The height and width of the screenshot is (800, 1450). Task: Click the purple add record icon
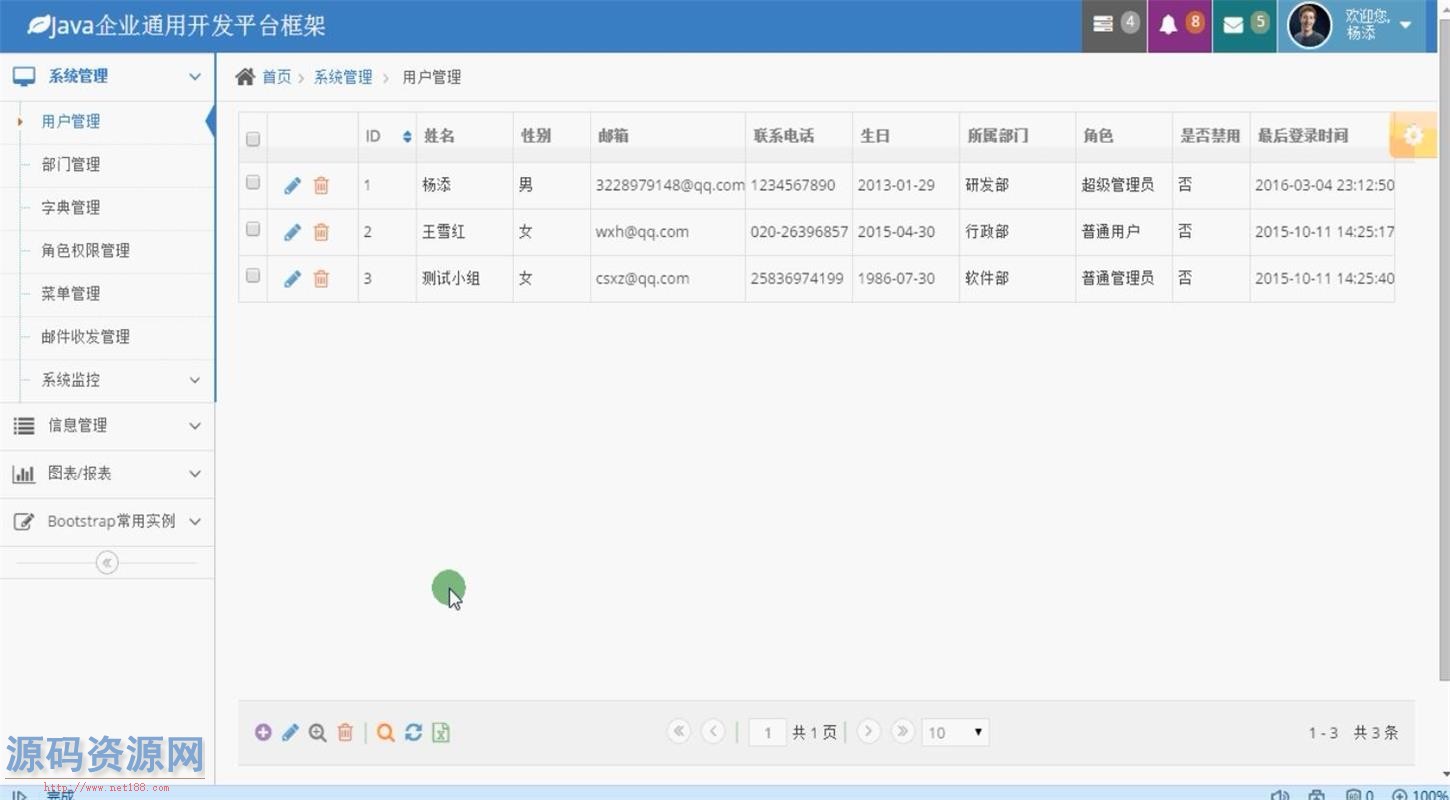263,733
